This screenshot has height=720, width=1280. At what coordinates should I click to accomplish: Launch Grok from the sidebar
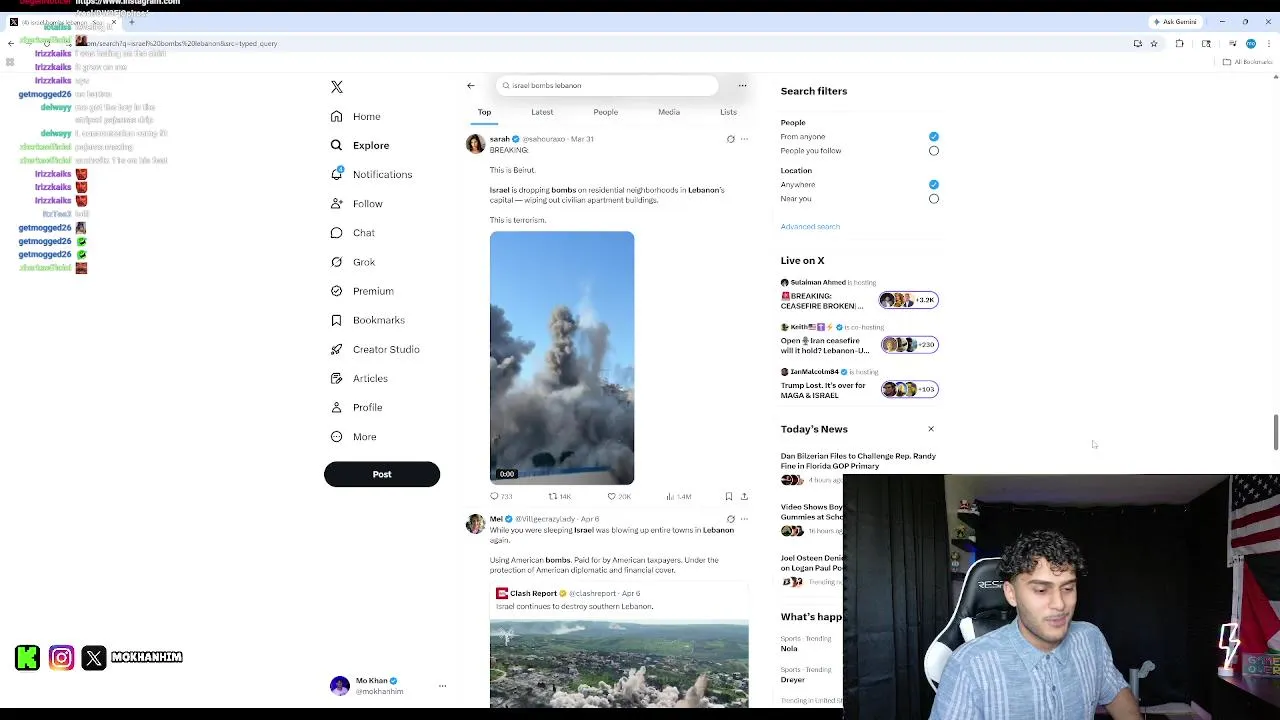(x=353, y=262)
